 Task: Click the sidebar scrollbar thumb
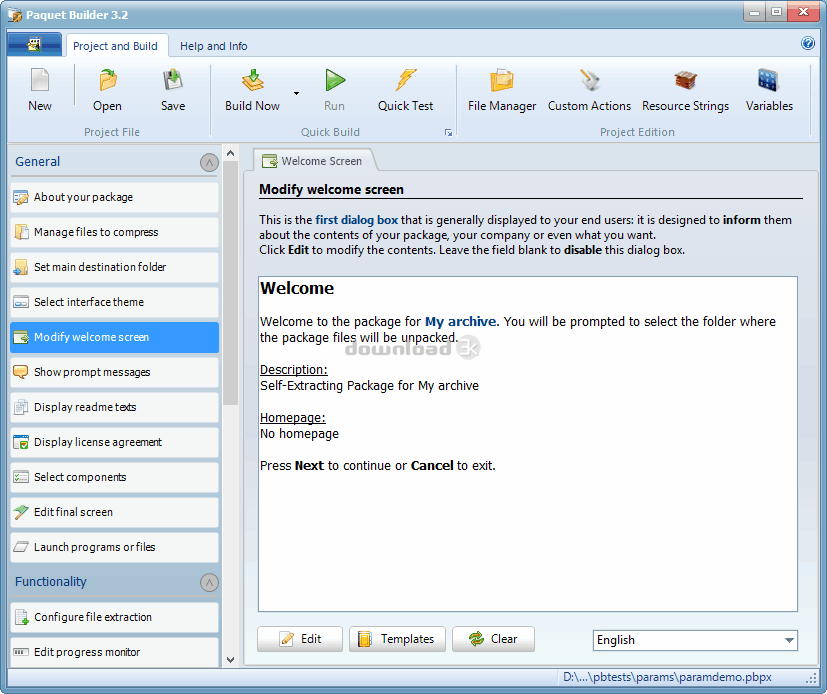tap(230, 283)
